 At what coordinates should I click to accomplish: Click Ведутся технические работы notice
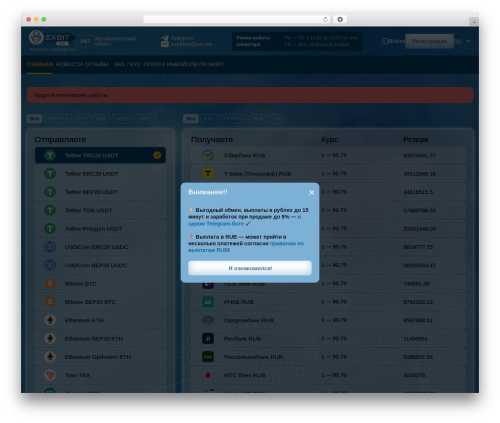(x=250, y=95)
